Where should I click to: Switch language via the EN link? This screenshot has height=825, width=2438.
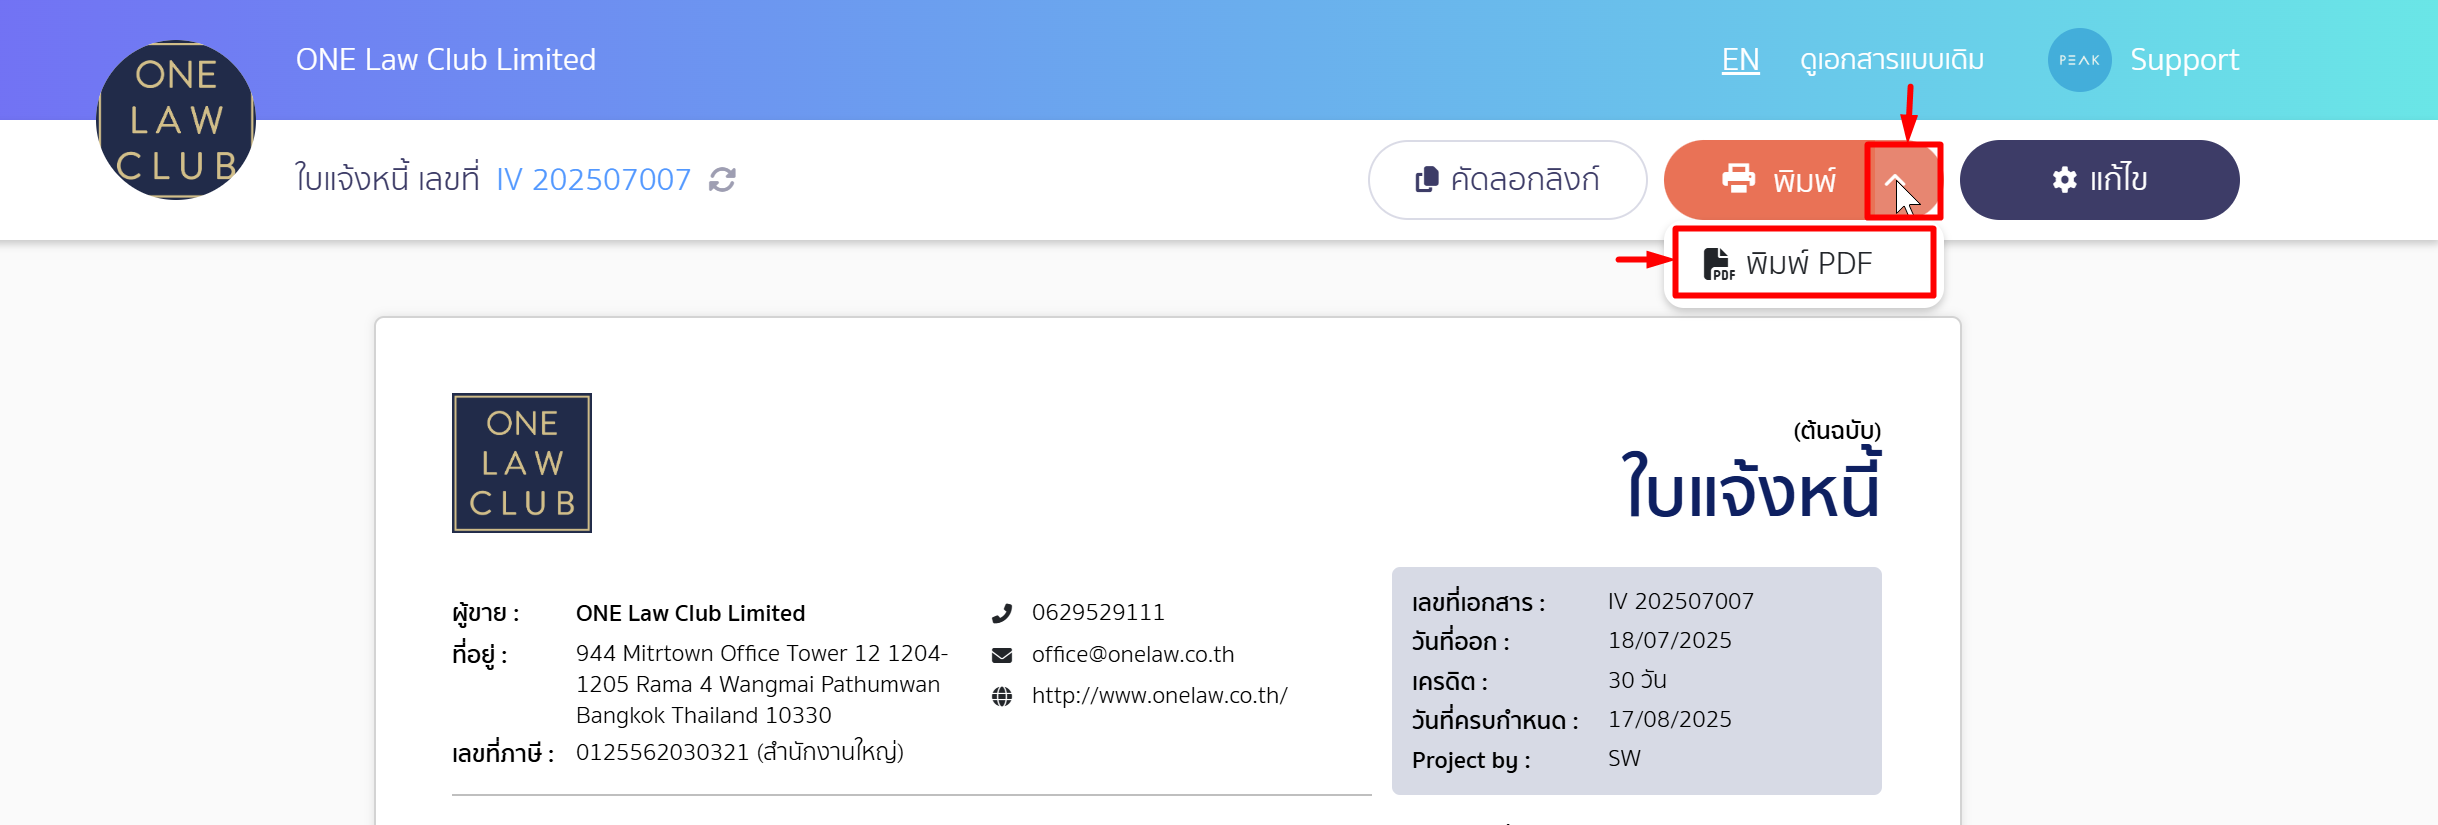[1740, 60]
